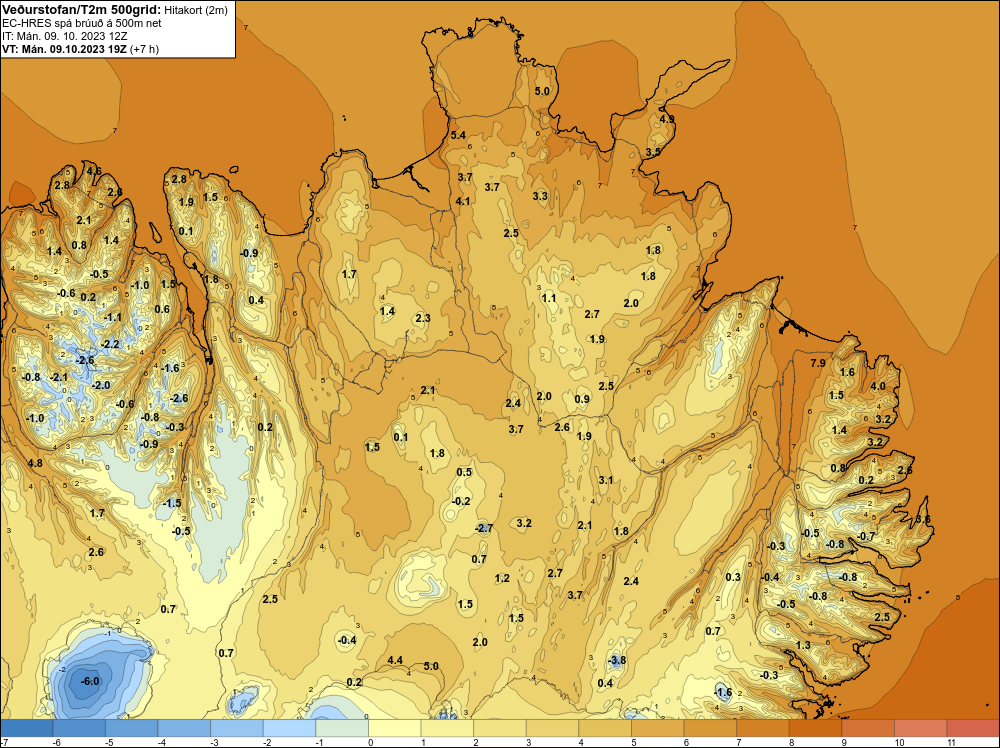This screenshot has height=748, width=1000.
Task: Click legend swatch between -2 and -1
Action: coord(290,728)
